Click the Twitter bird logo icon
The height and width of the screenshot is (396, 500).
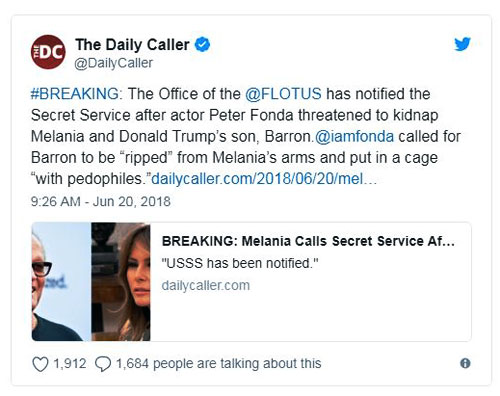[x=462, y=44]
